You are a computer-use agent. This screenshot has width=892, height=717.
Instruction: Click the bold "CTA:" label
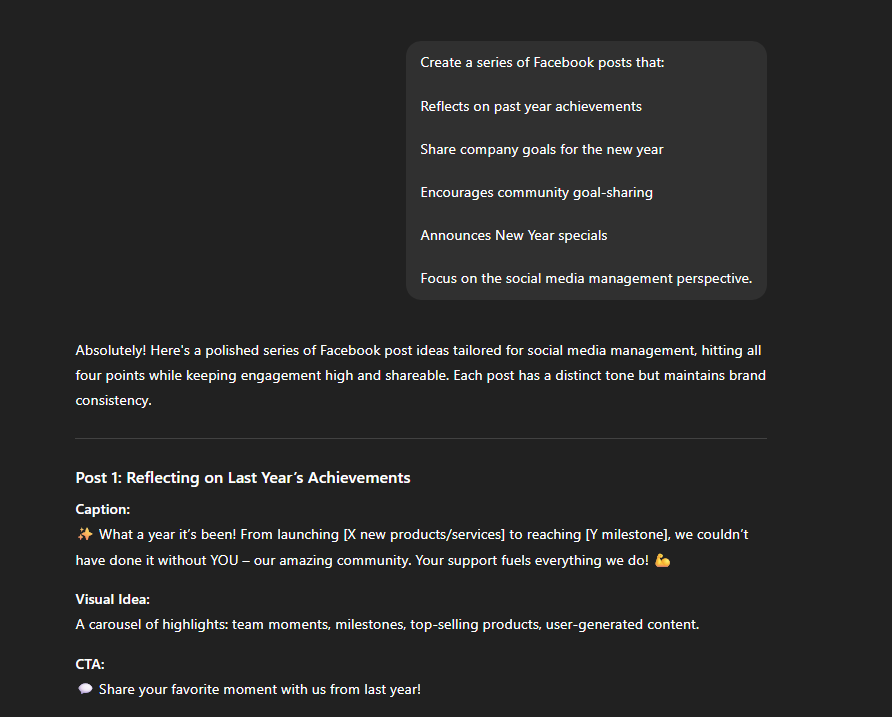[x=90, y=664]
